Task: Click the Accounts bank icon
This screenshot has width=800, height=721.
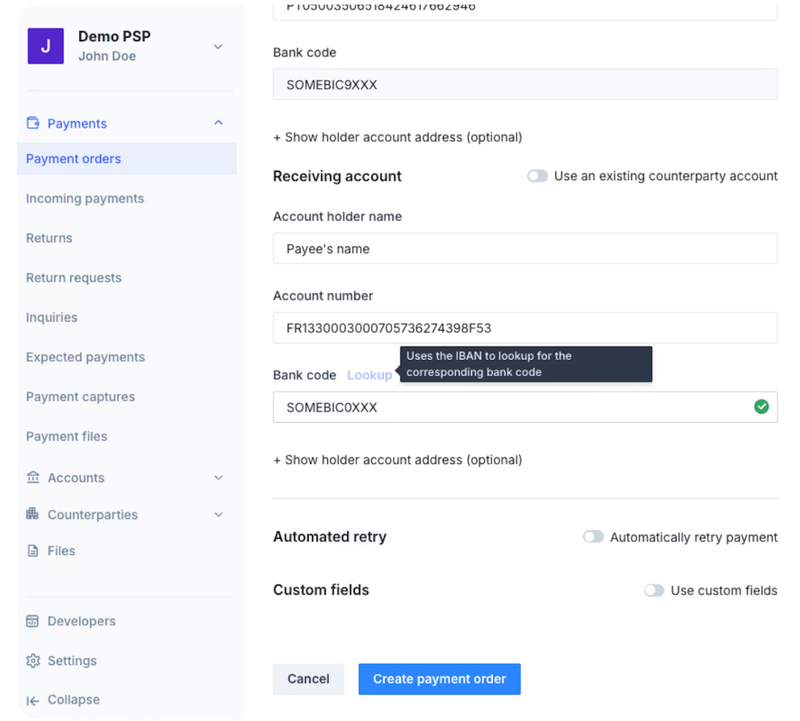Action: pos(33,478)
